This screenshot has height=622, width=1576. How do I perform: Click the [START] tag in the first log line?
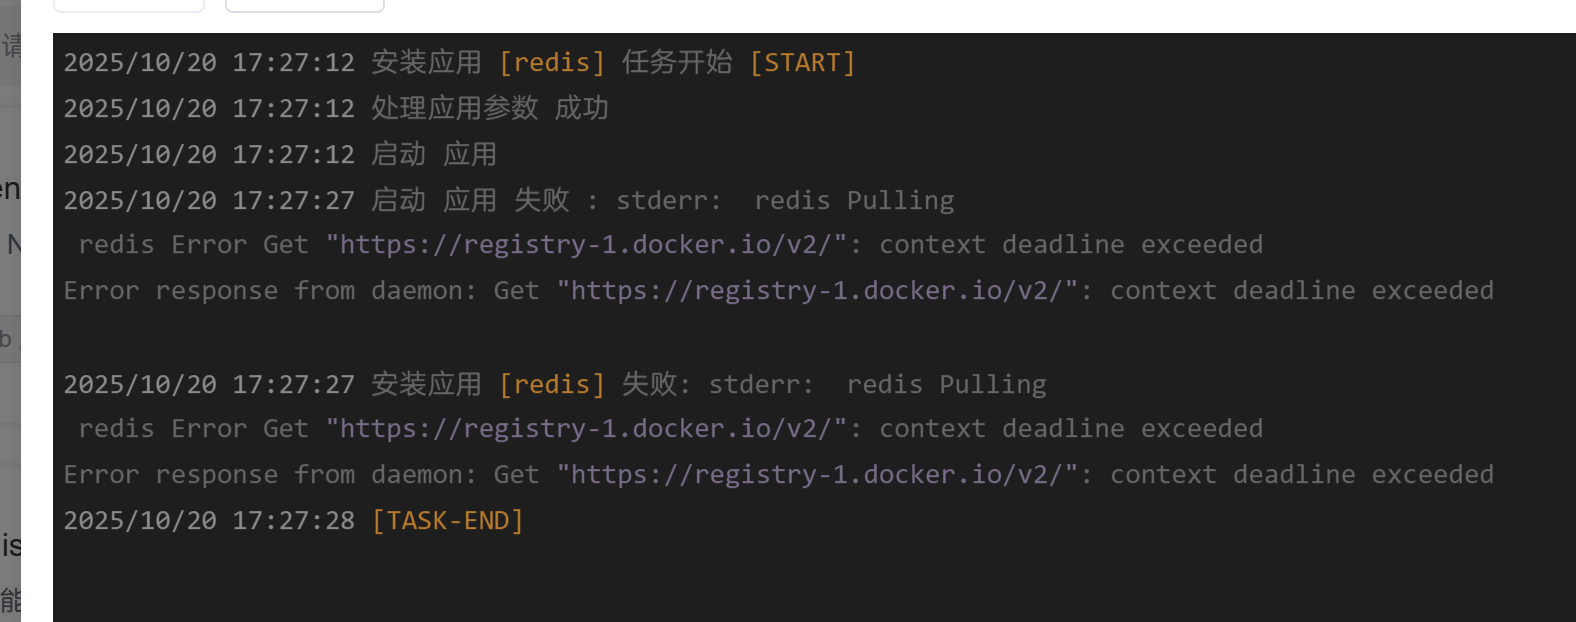pos(802,63)
